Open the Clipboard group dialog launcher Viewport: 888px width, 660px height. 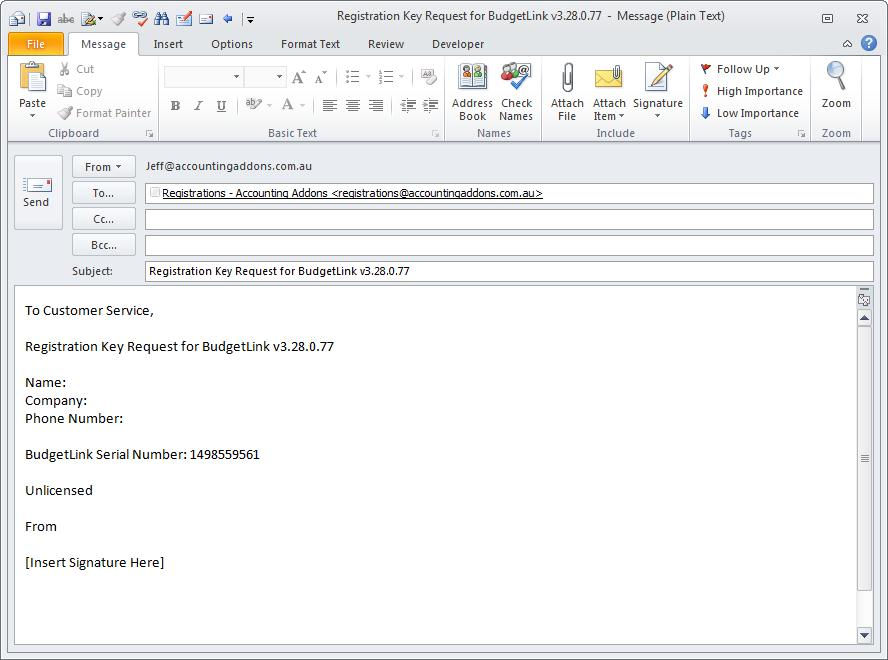[x=150, y=134]
